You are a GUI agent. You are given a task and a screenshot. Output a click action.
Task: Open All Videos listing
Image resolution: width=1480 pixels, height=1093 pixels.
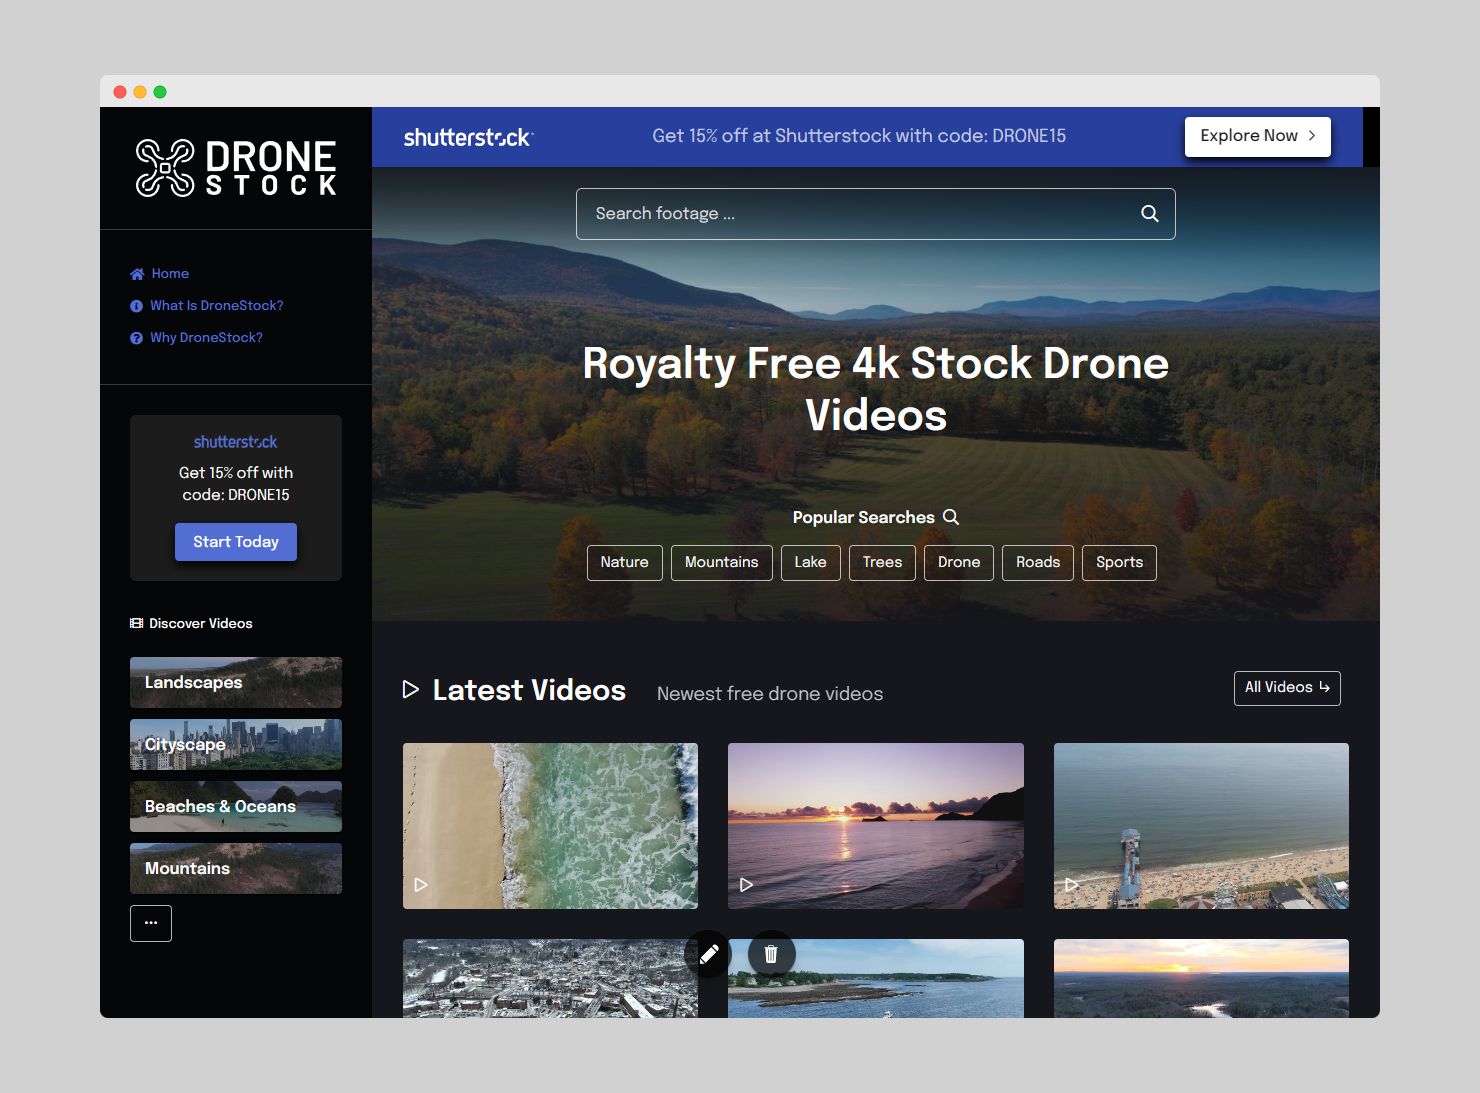pos(1286,688)
